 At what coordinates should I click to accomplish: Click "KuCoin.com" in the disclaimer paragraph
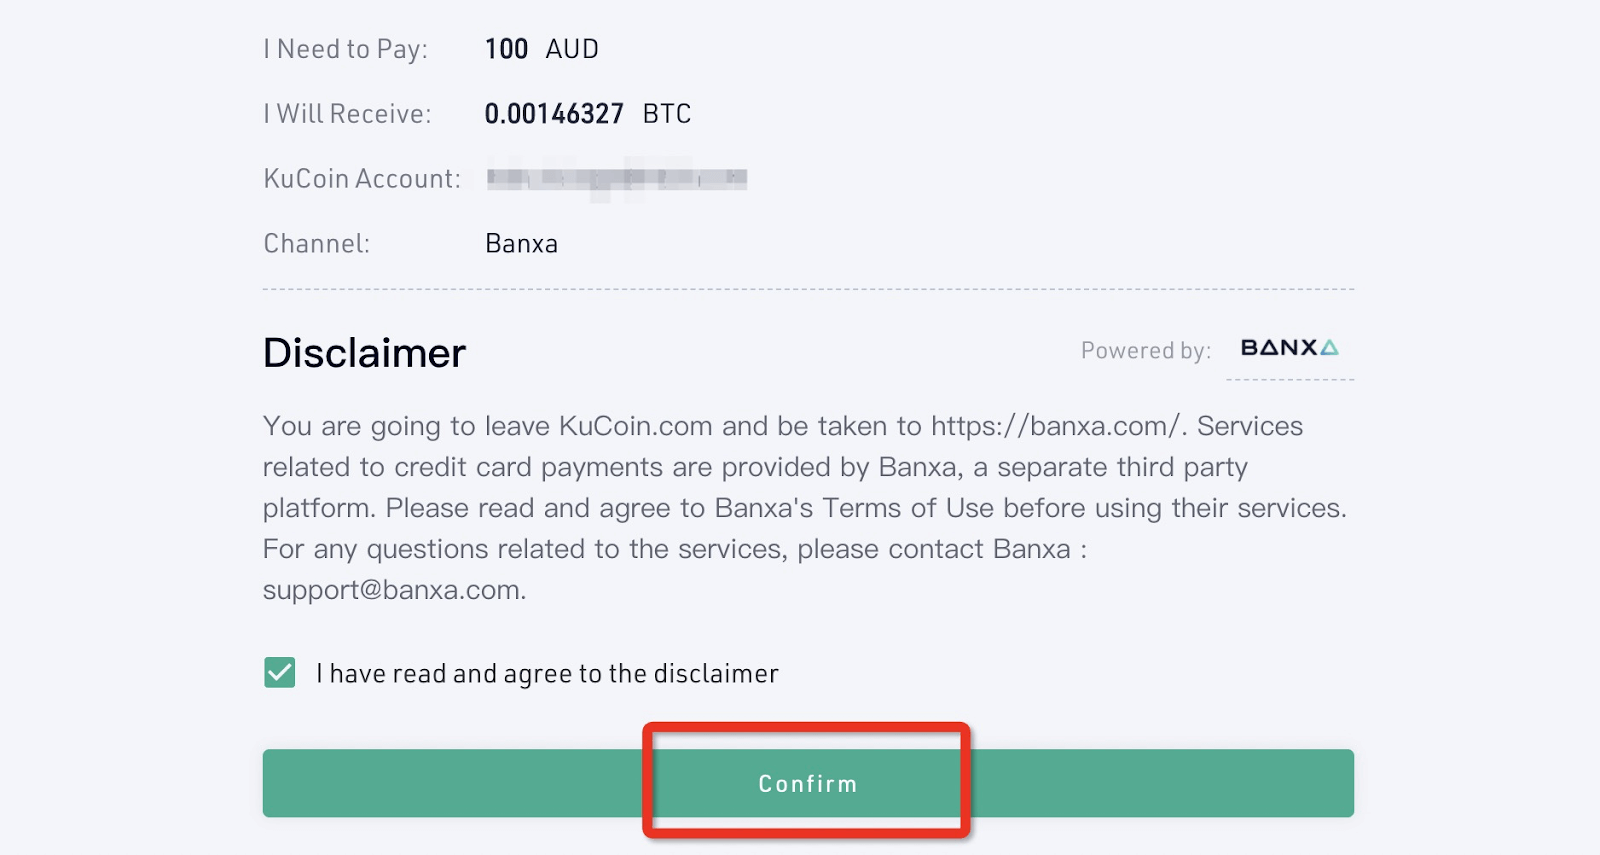[635, 426]
